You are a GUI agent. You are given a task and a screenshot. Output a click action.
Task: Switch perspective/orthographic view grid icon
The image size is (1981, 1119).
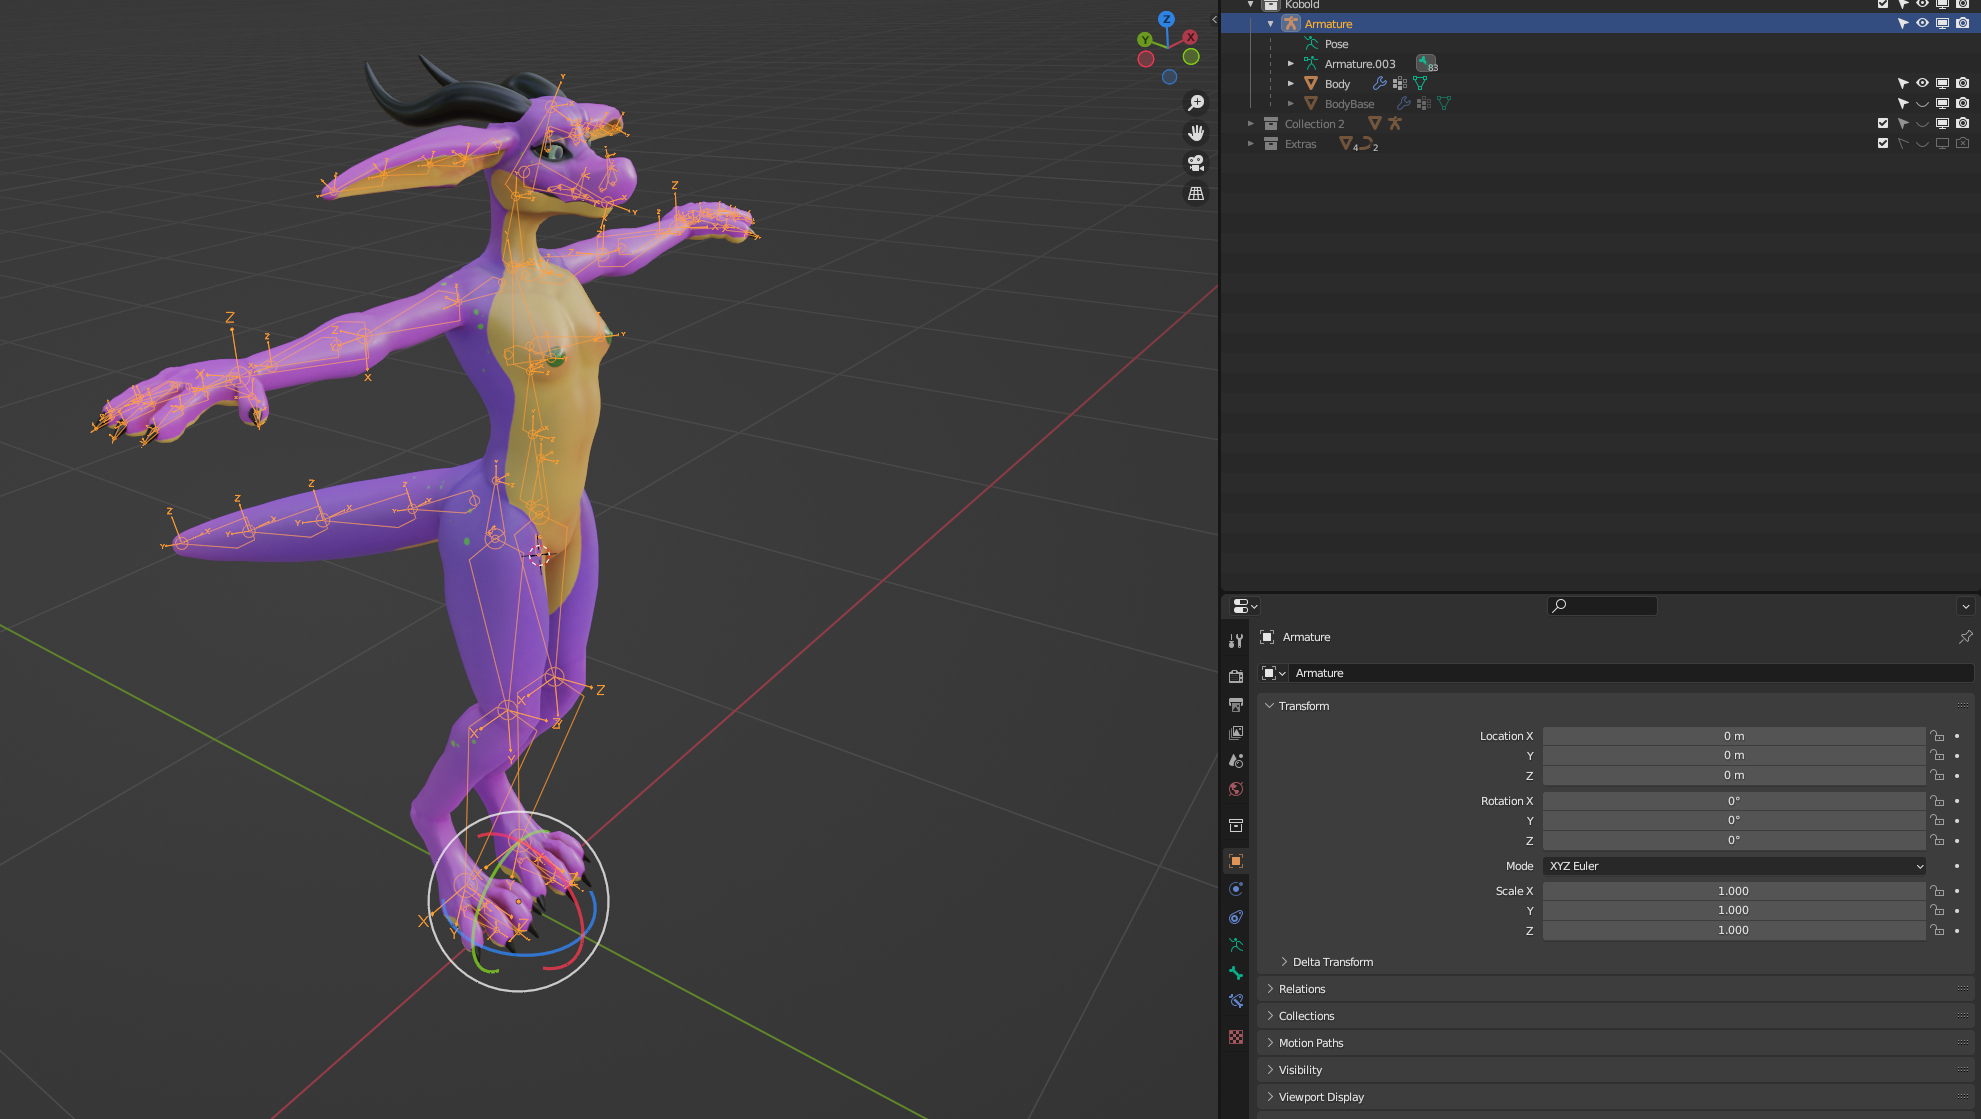point(1196,194)
